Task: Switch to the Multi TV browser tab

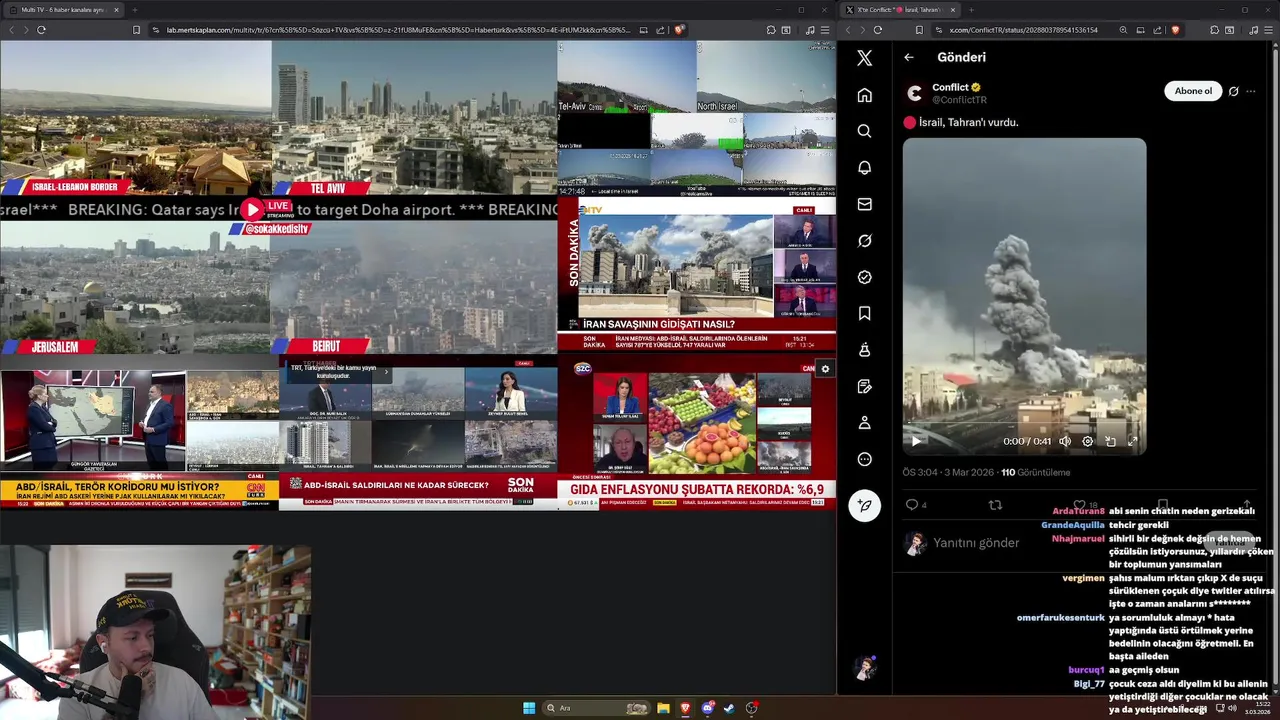Action: [x=62, y=10]
